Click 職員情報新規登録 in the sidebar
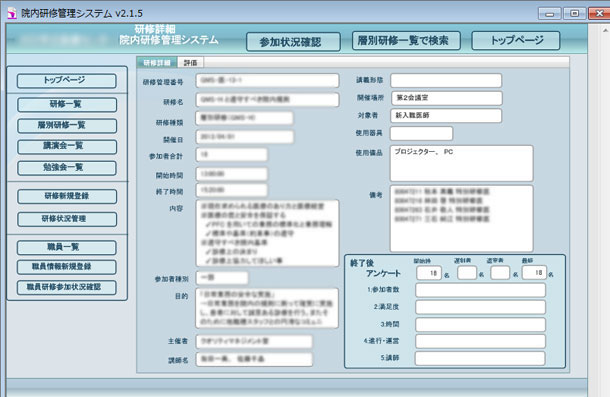Image resolution: width=610 pixels, height=397 pixels. pyautogui.click(x=67, y=267)
